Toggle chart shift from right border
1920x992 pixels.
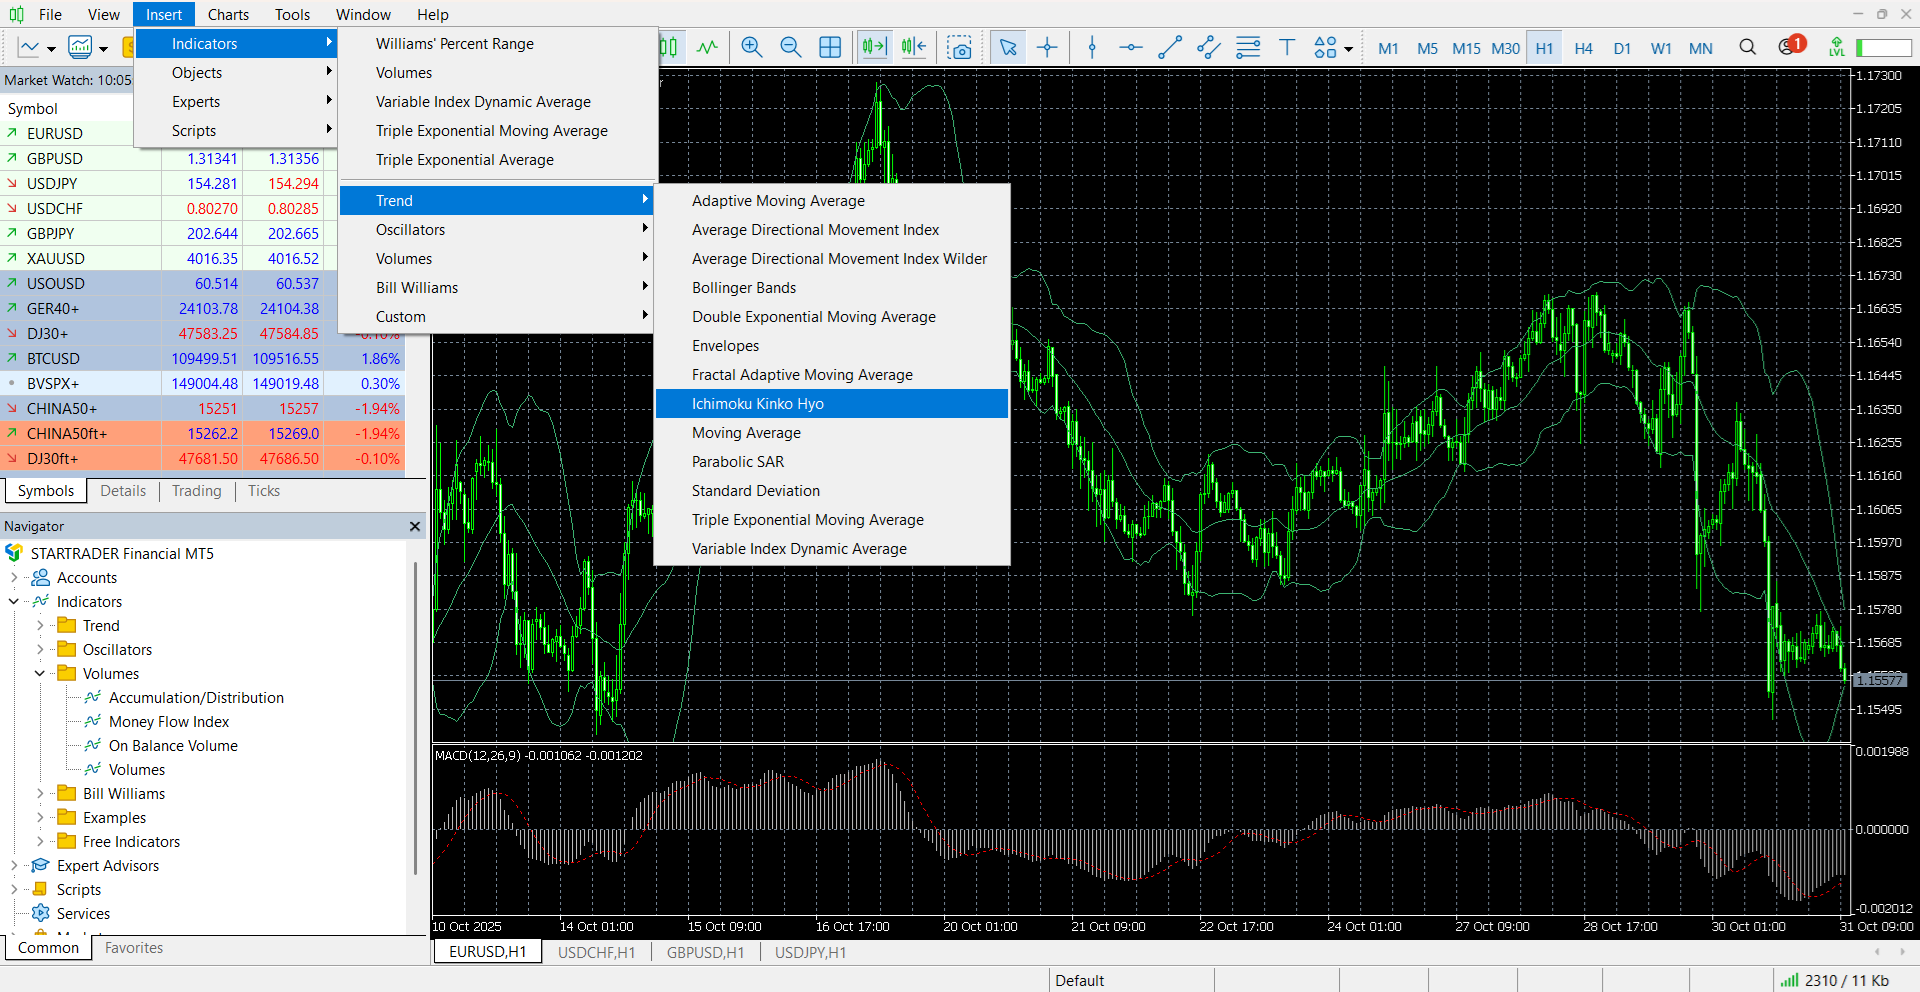(913, 47)
